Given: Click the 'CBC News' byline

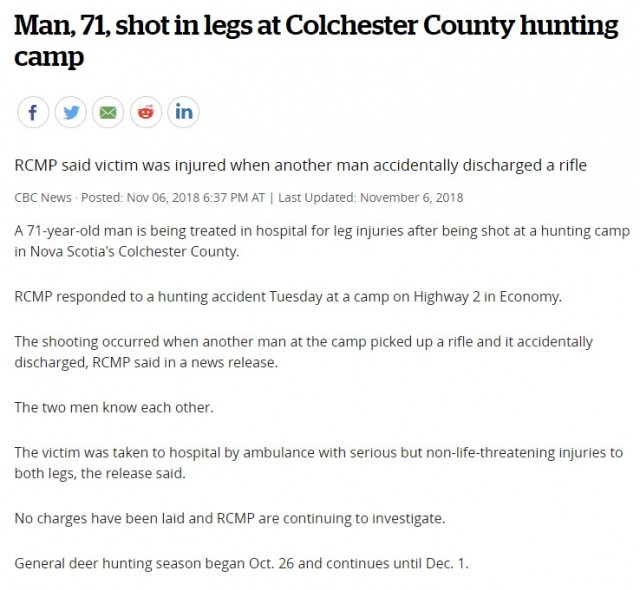Looking at the screenshot, I should click(43, 197).
